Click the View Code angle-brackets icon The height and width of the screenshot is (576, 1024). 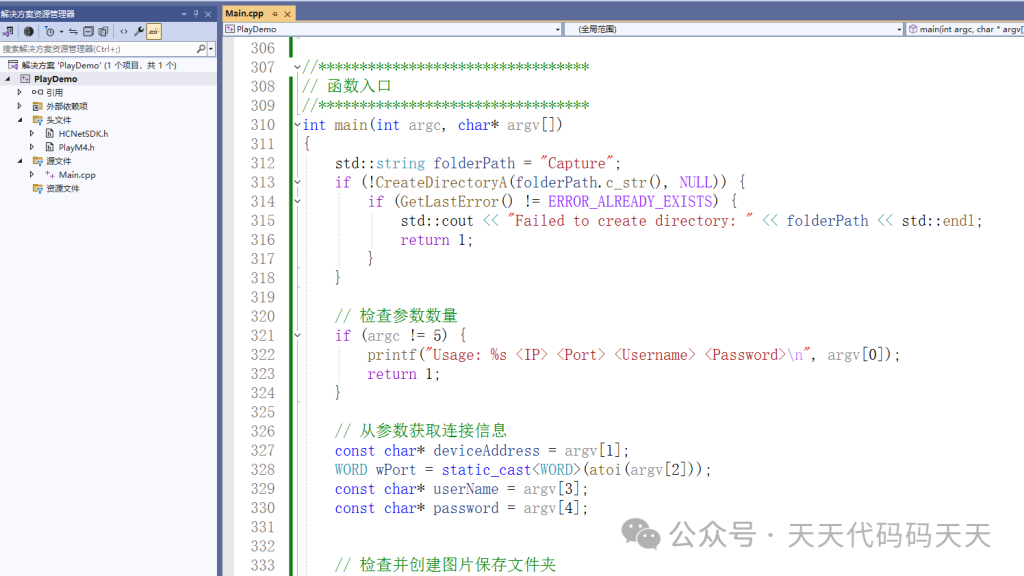(x=124, y=31)
